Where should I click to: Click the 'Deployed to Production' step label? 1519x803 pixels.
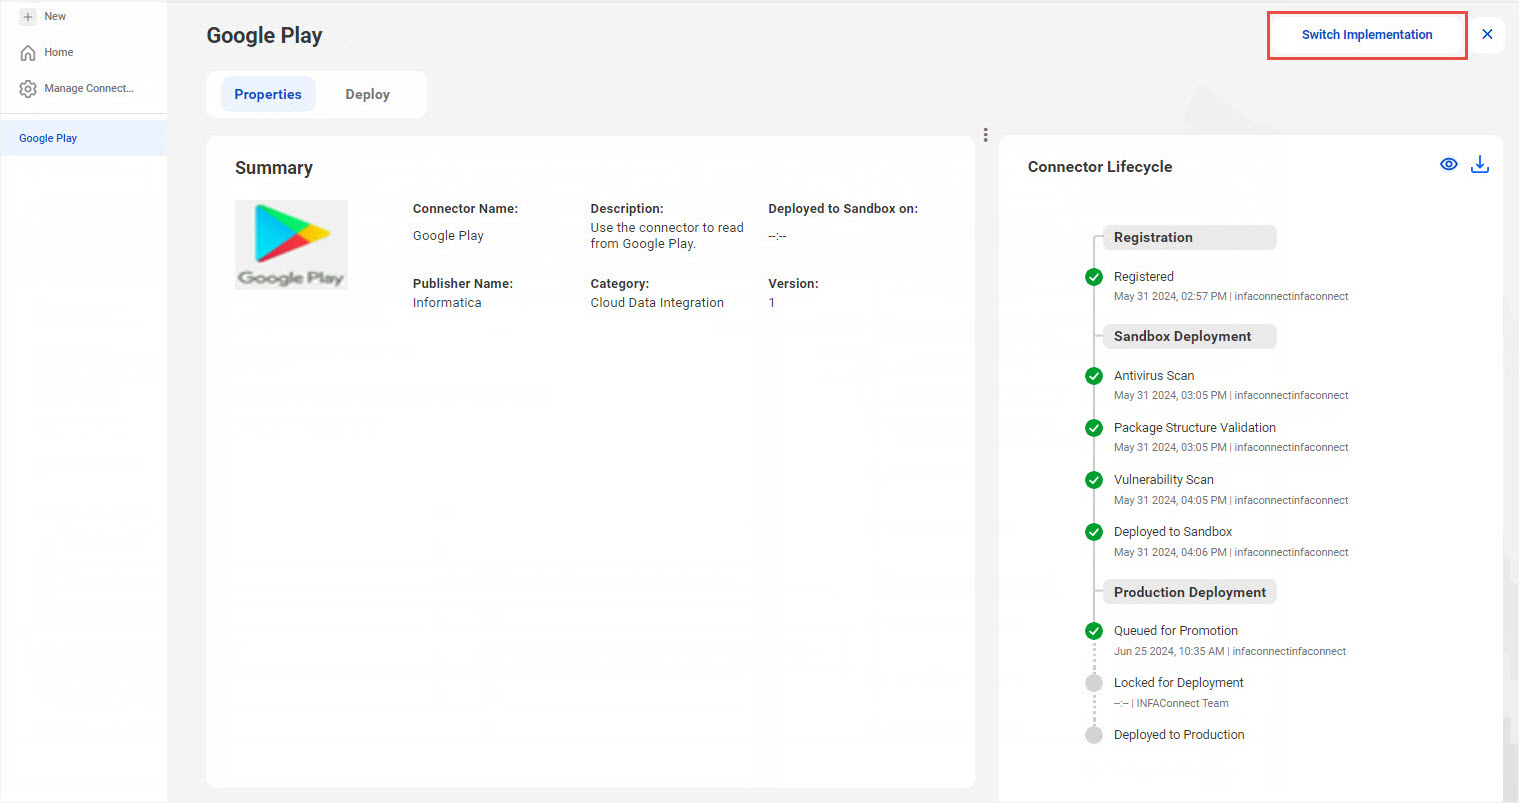tap(1179, 735)
